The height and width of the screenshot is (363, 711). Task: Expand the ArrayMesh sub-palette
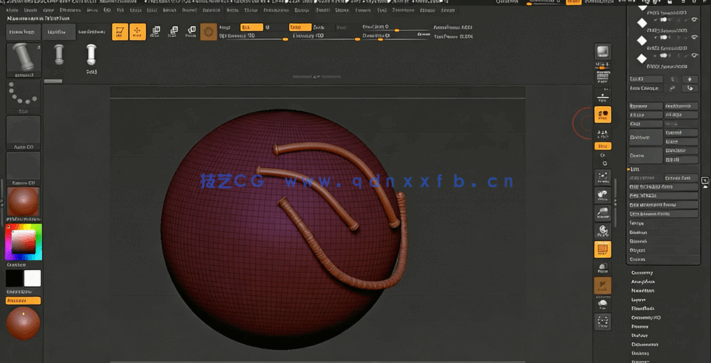point(643,281)
